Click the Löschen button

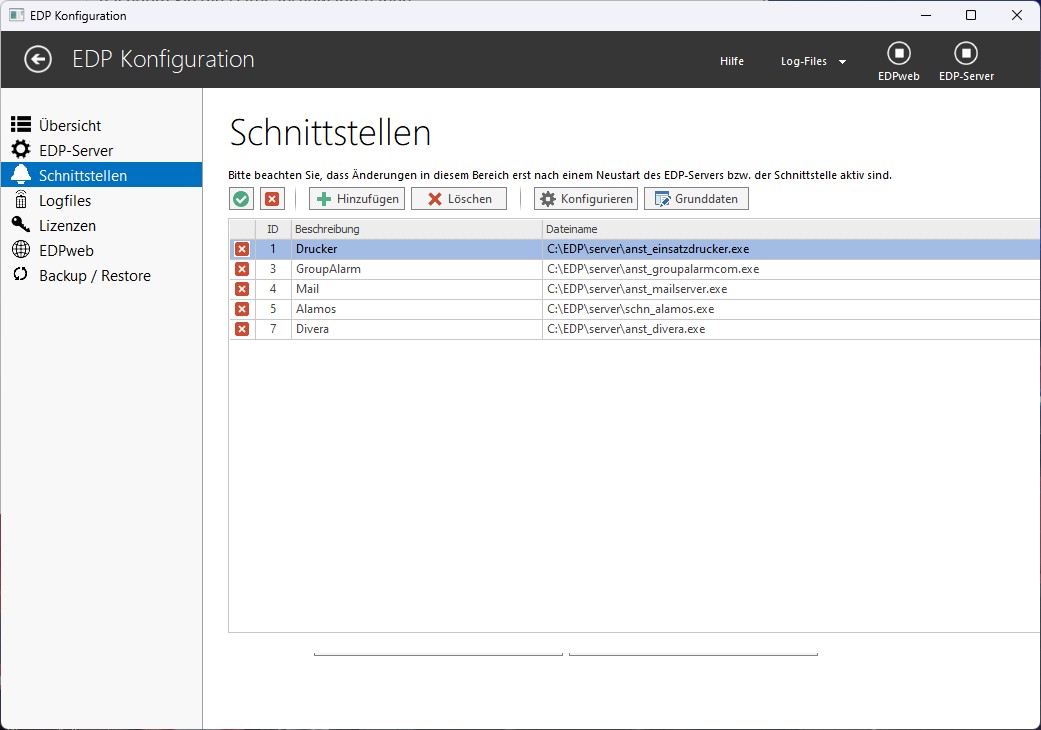point(459,198)
